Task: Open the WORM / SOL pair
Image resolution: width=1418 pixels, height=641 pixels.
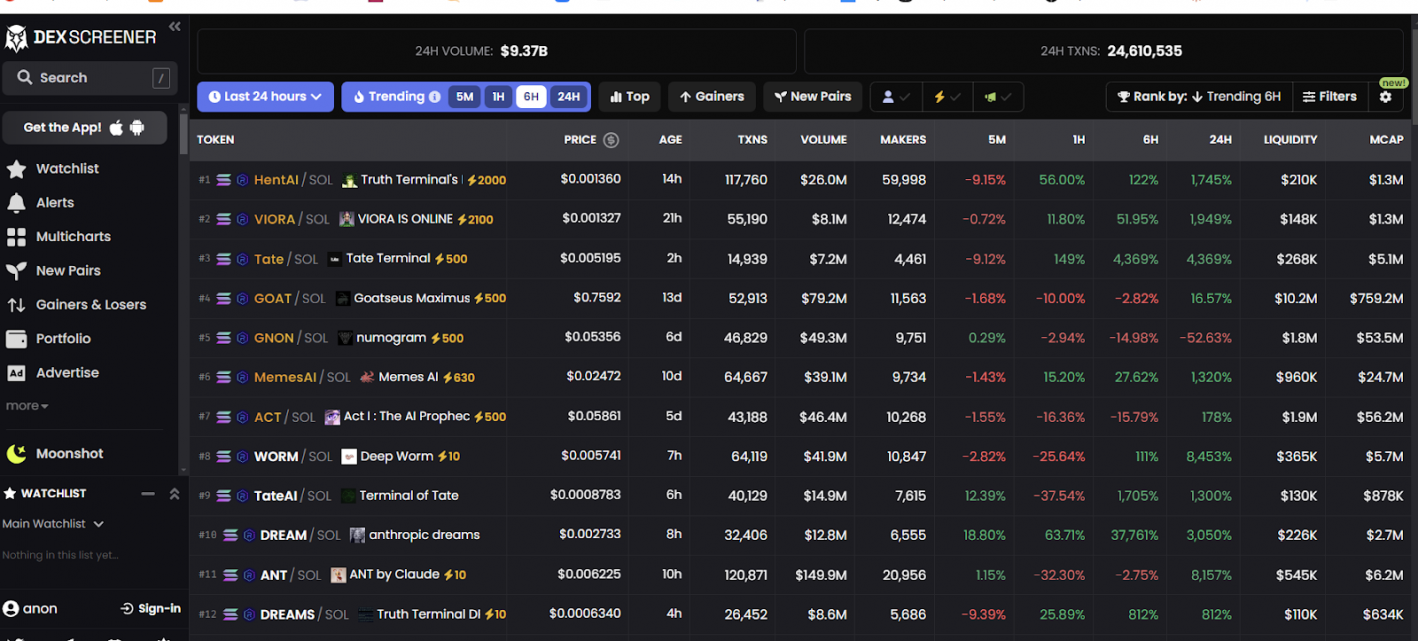Action: point(293,456)
